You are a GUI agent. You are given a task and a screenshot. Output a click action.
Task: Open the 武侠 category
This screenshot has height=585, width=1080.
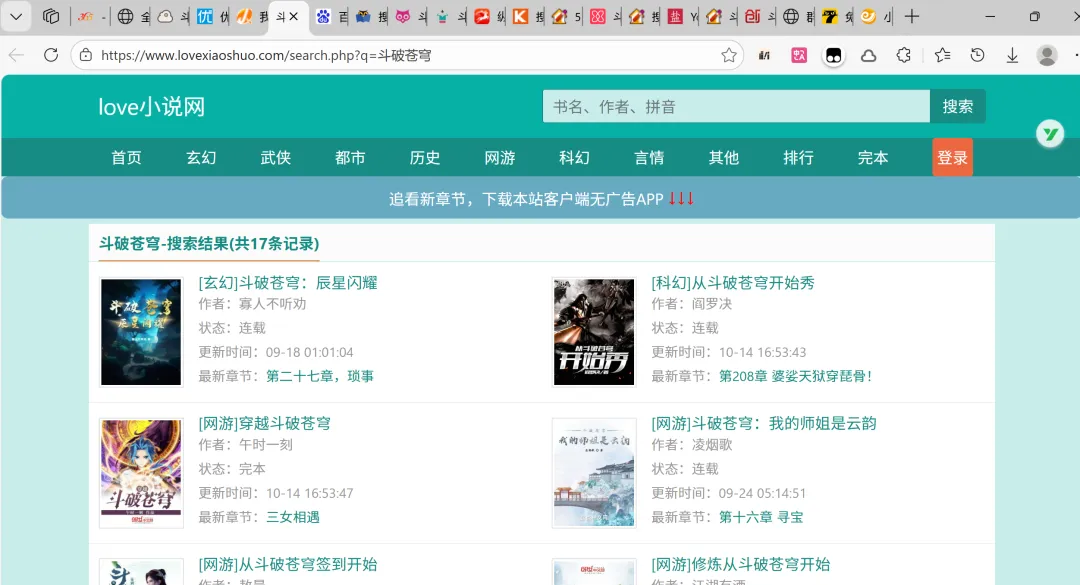[276, 158]
